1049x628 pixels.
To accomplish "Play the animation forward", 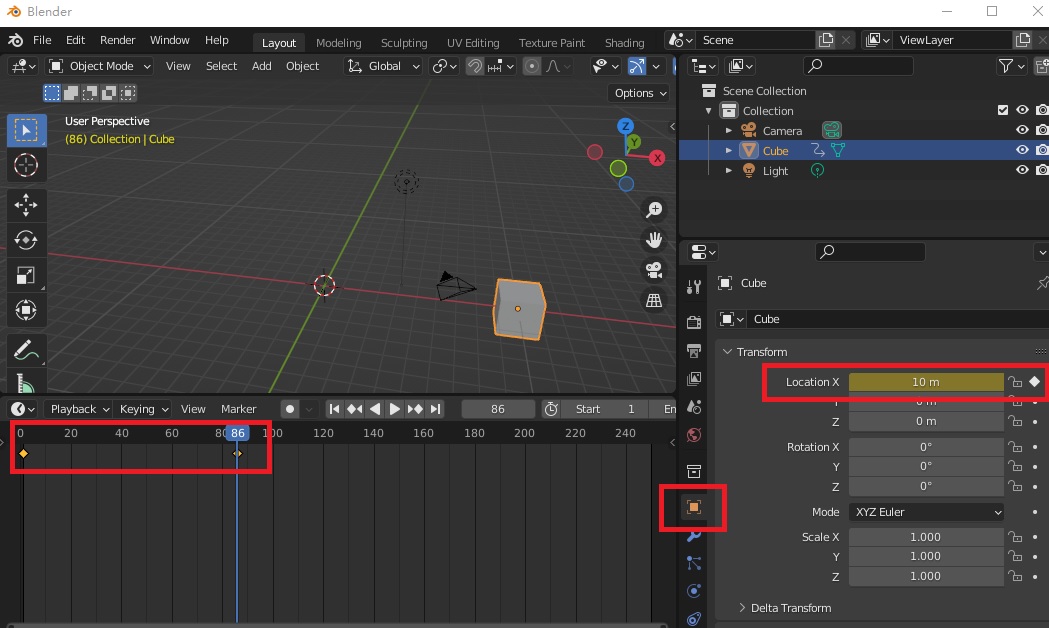I will tap(395, 409).
